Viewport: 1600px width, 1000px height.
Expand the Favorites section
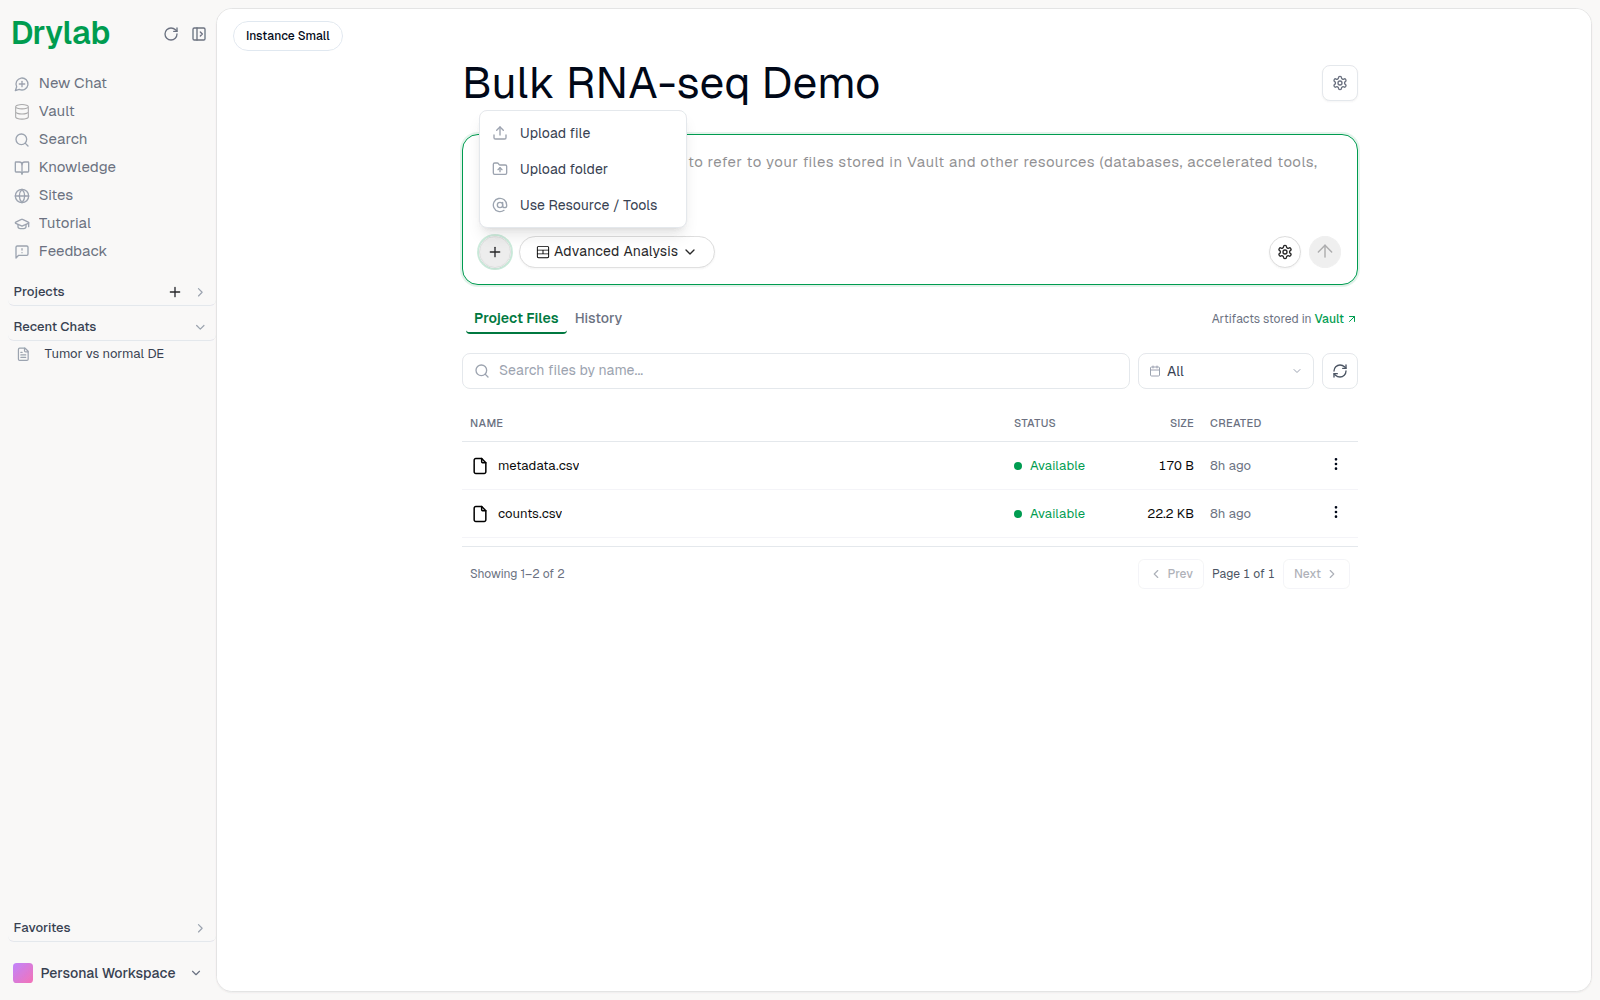tap(200, 928)
